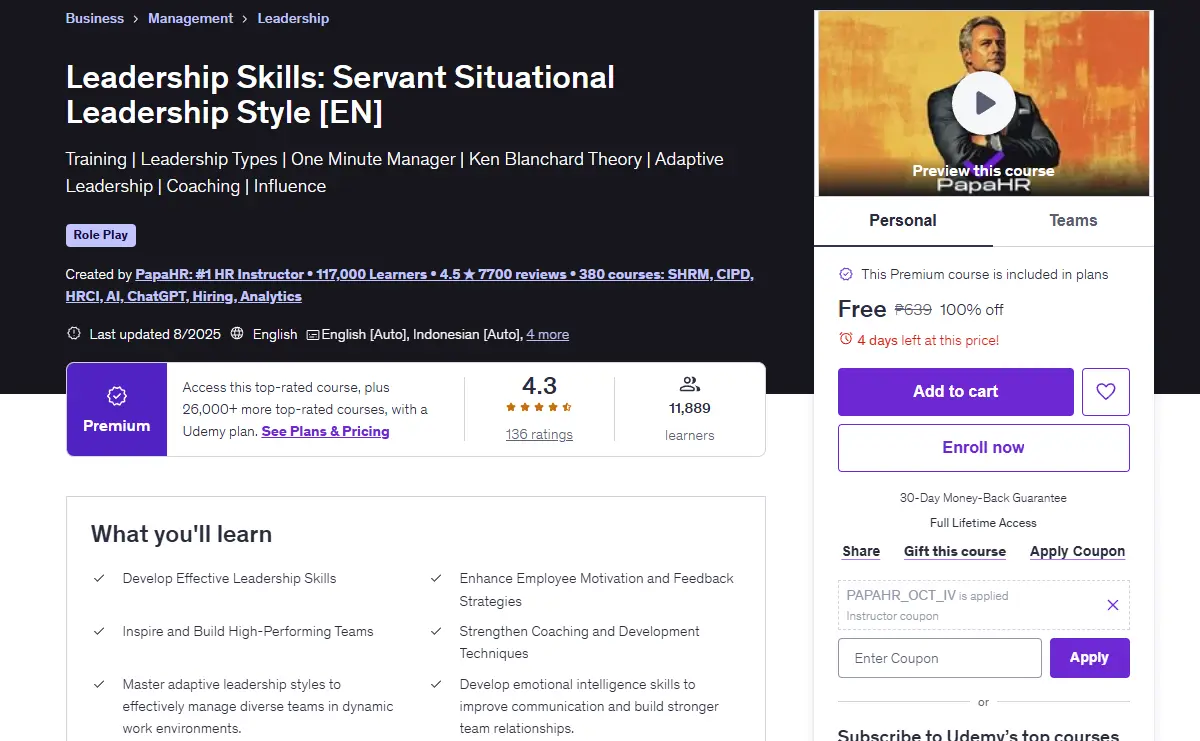Click 'Develop Effective Leadership Skills' text

click(229, 578)
